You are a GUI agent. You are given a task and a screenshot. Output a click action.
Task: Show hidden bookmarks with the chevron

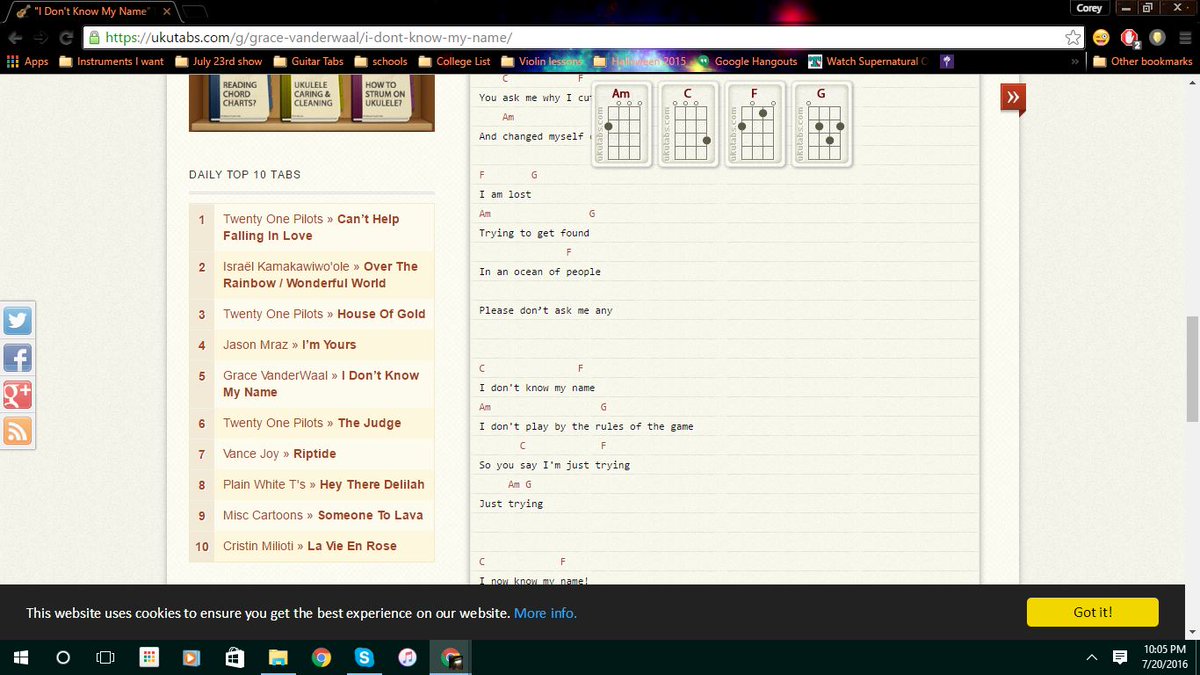pyautogui.click(x=1075, y=61)
